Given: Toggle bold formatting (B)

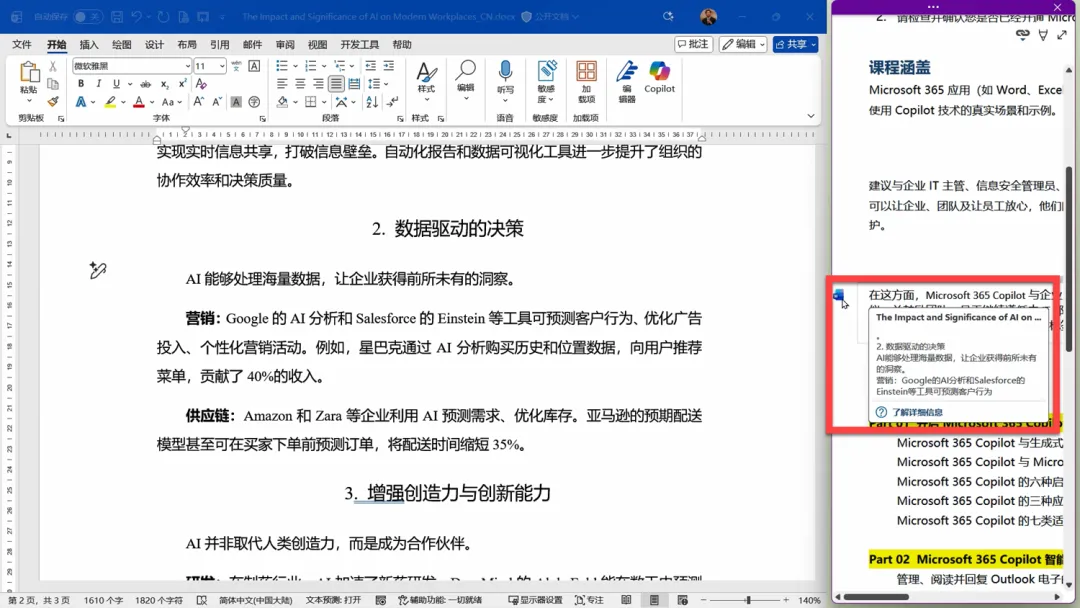Looking at the screenshot, I should 81,84.
